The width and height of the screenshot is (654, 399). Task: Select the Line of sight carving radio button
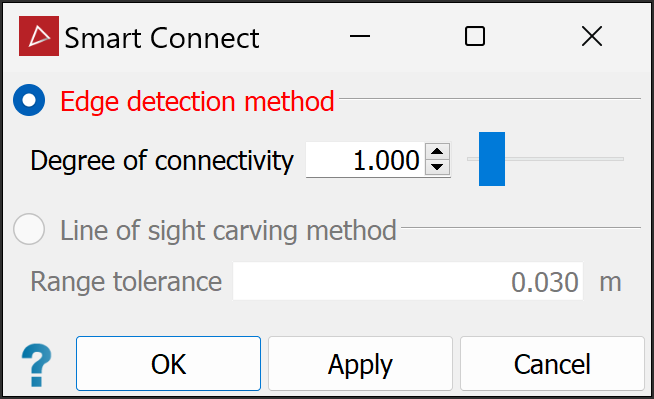(29, 229)
